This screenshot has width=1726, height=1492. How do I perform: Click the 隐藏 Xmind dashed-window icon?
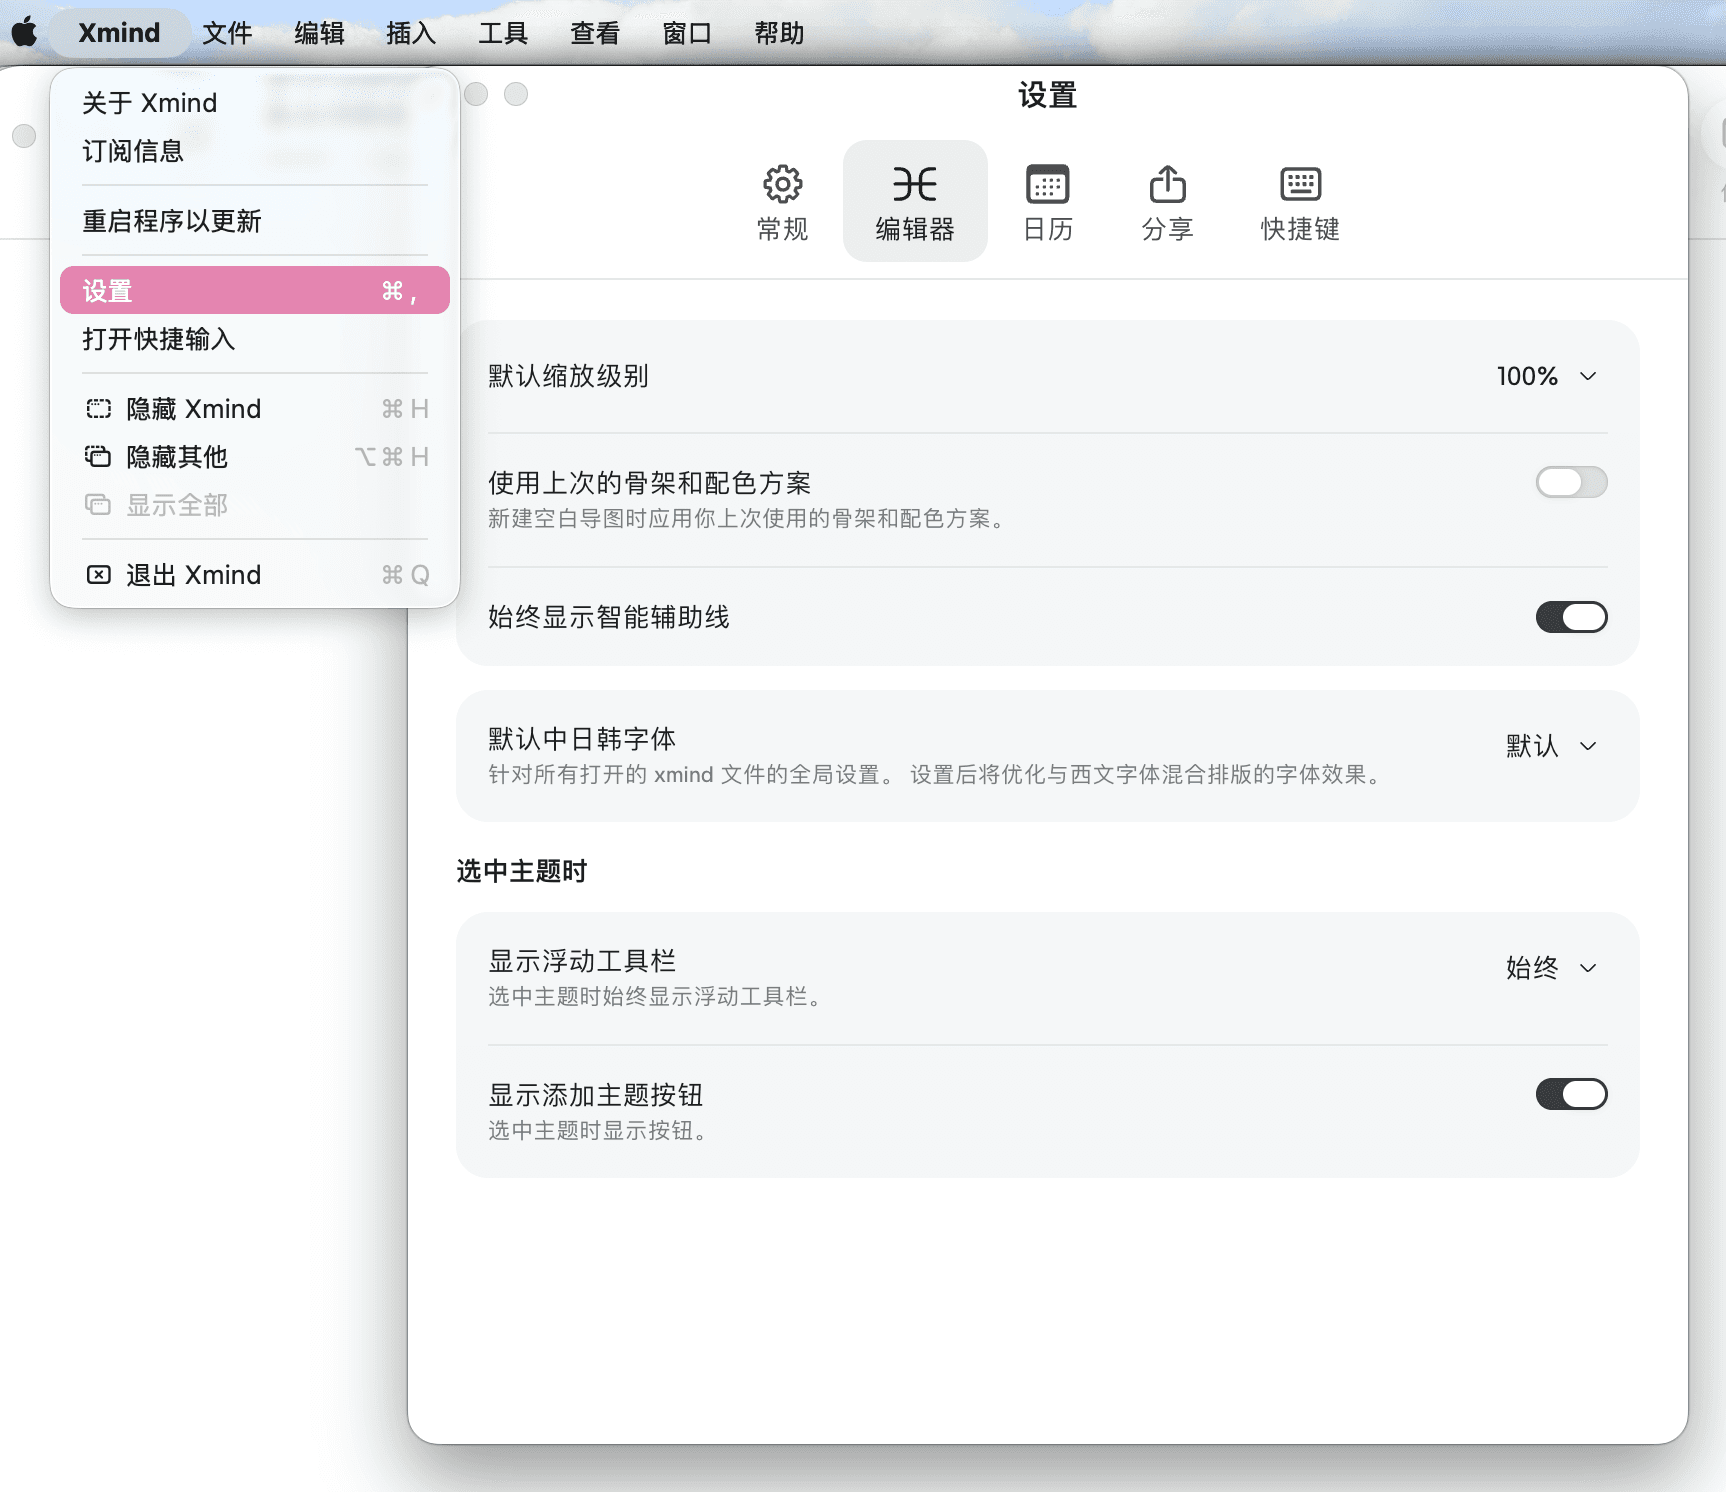pos(98,409)
